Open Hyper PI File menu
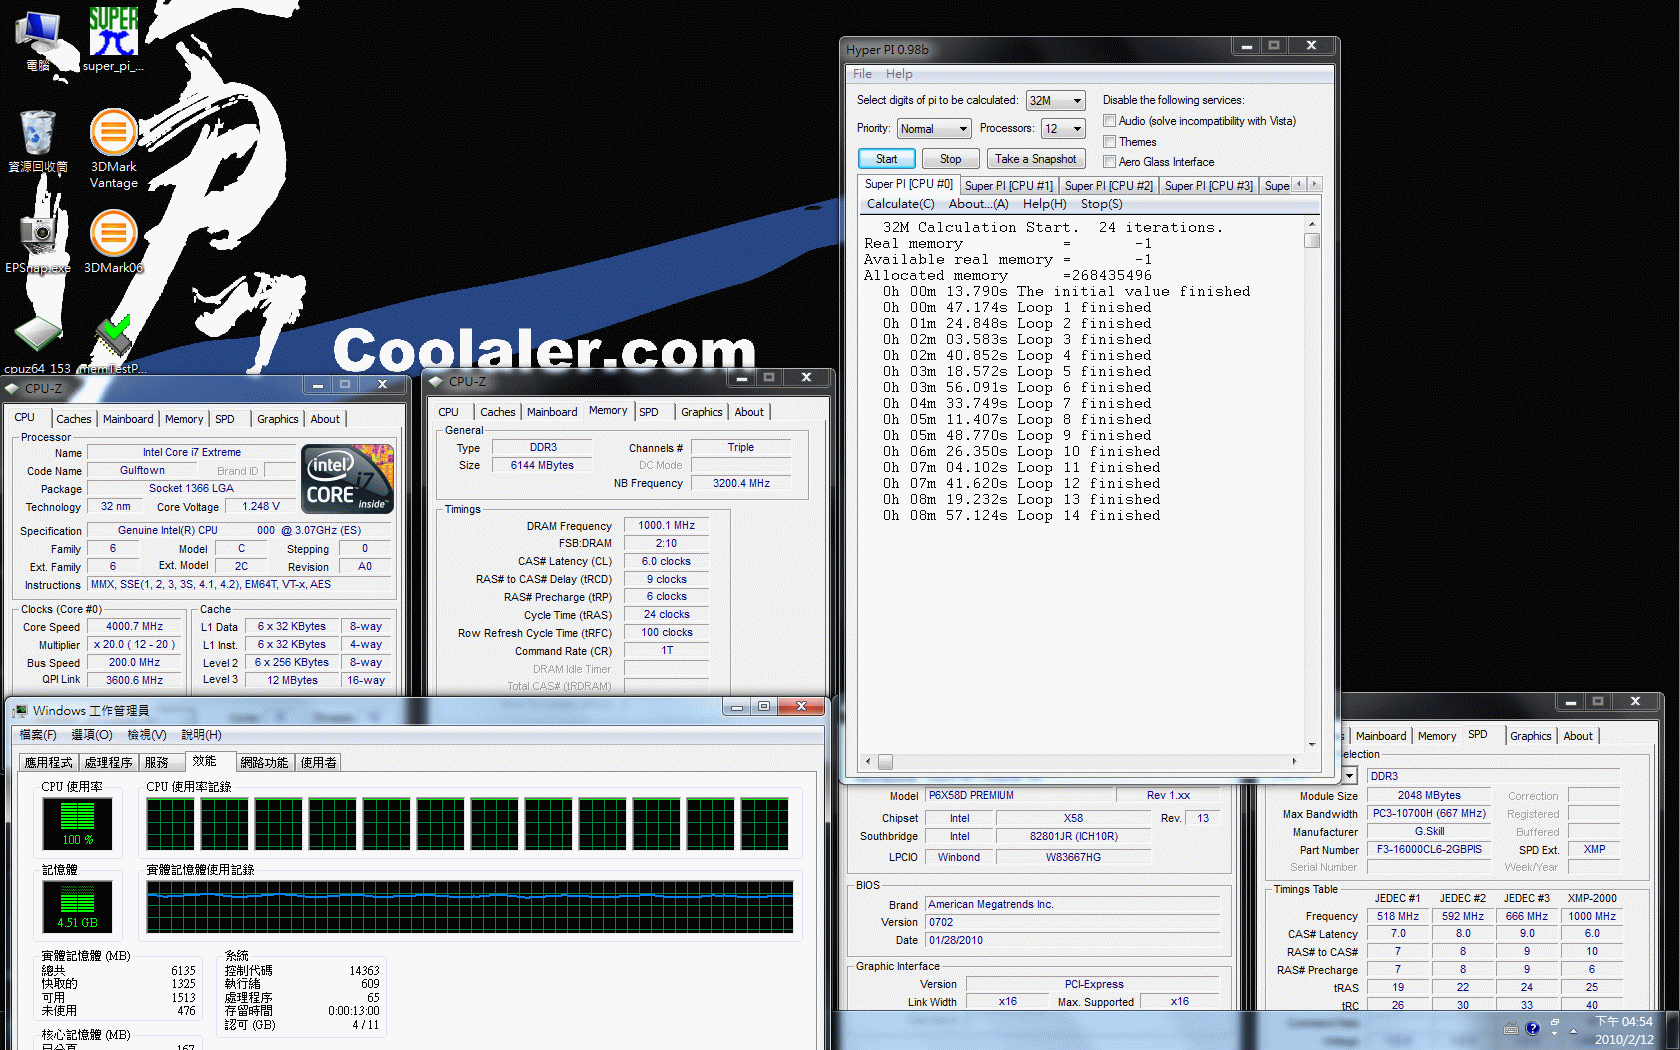1680x1050 pixels. 862,74
